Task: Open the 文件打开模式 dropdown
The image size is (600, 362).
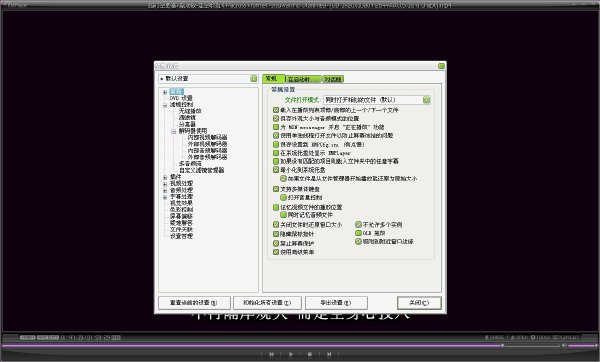Action: pos(427,100)
